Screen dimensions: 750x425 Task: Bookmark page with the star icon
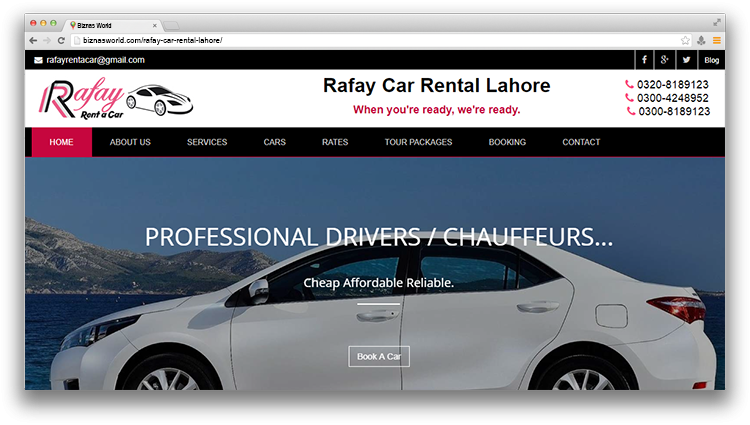tap(685, 41)
